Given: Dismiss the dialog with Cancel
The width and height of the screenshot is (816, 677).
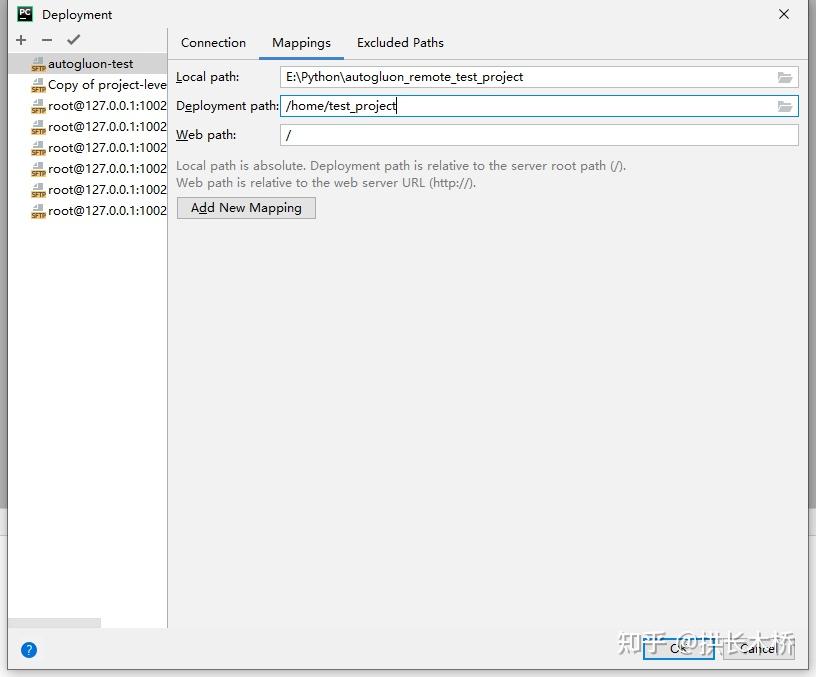Looking at the screenshot, I should point(757,649).
